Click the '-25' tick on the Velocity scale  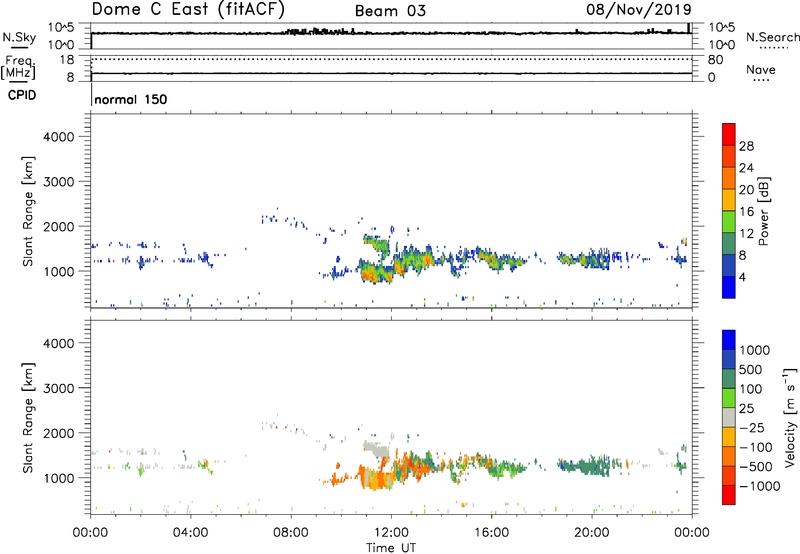tap(752, 428)
